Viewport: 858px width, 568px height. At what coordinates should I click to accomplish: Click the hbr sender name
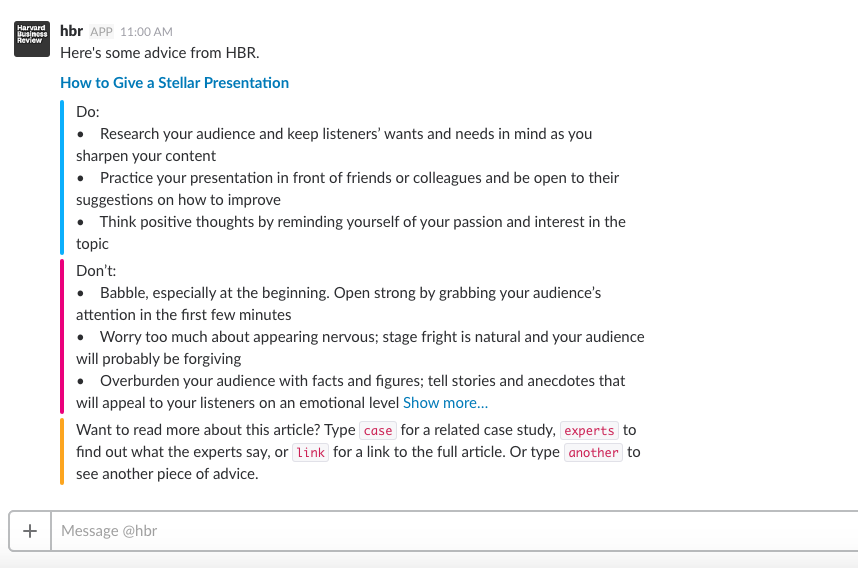tap(72, 31)
